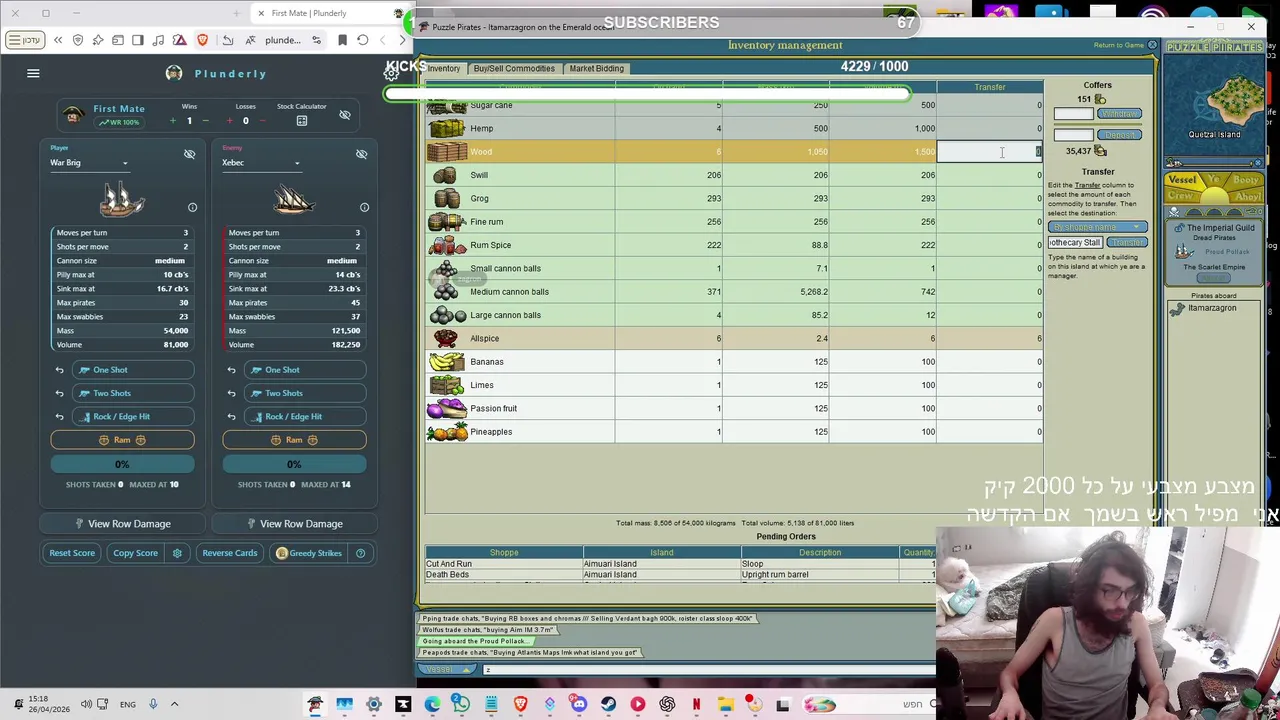Select the Crew tab on the sunburst
1280x720 pixels.
pos(1181,197)
